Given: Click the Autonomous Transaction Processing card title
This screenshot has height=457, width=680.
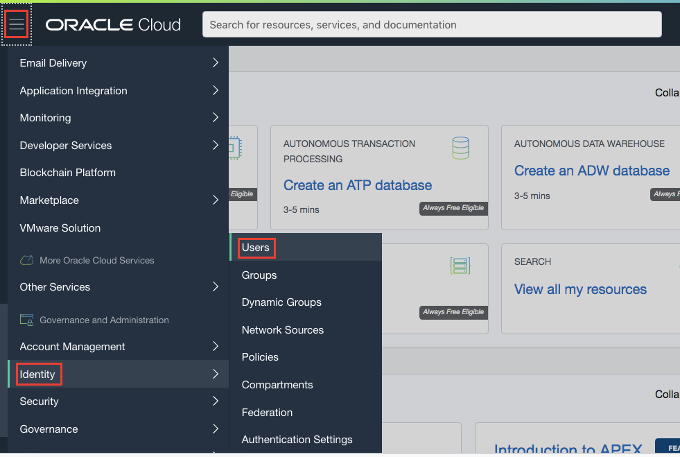Looking at the screenshot, I should tap(350, 151).
